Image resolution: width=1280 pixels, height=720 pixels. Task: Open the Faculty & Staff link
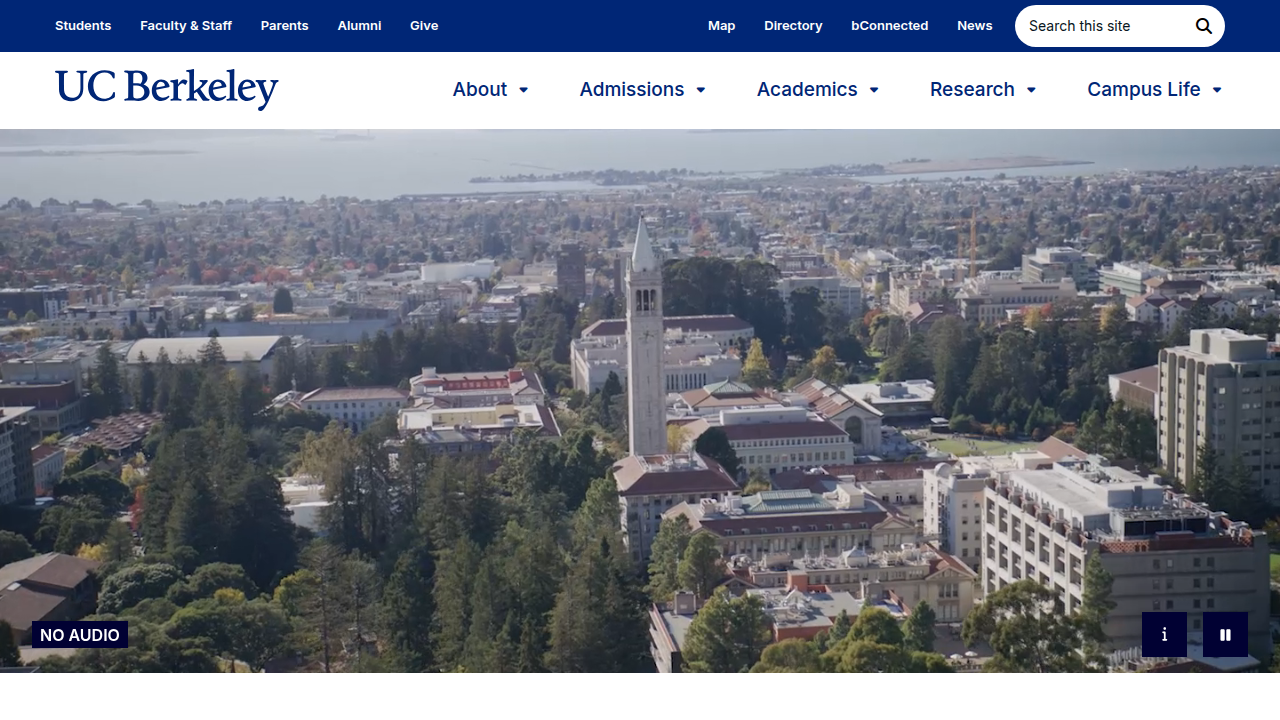point(186,26)
